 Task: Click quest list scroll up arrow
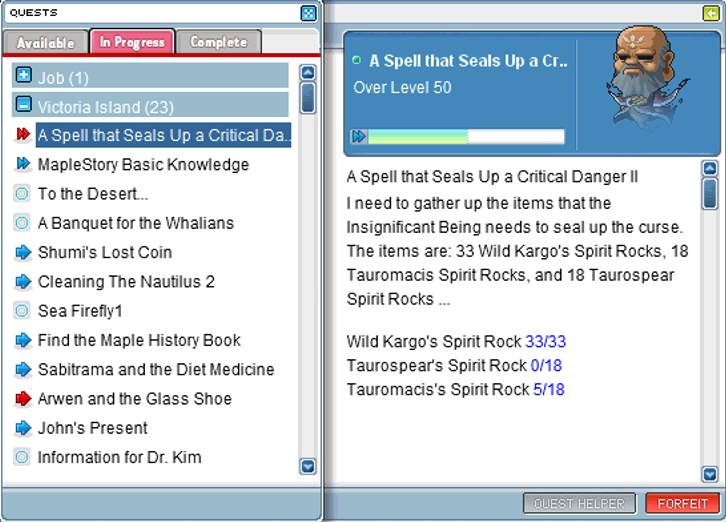pos(308,72)
